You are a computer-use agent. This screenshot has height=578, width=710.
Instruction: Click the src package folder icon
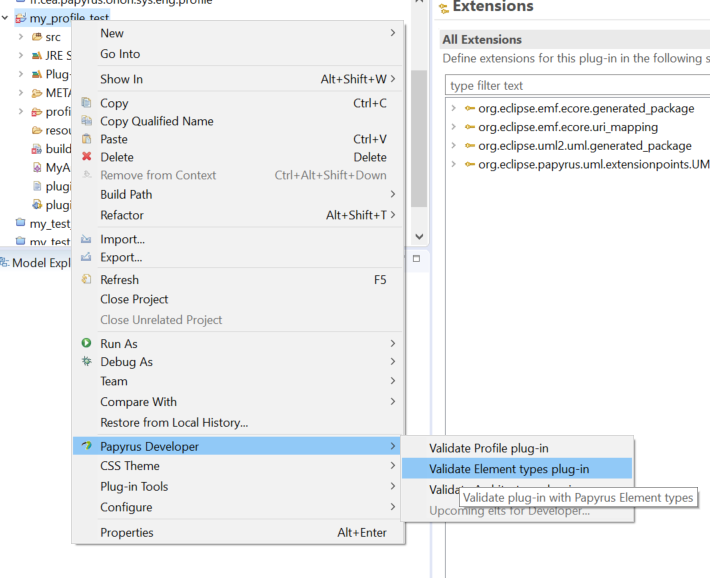click(x=37, y=37)
